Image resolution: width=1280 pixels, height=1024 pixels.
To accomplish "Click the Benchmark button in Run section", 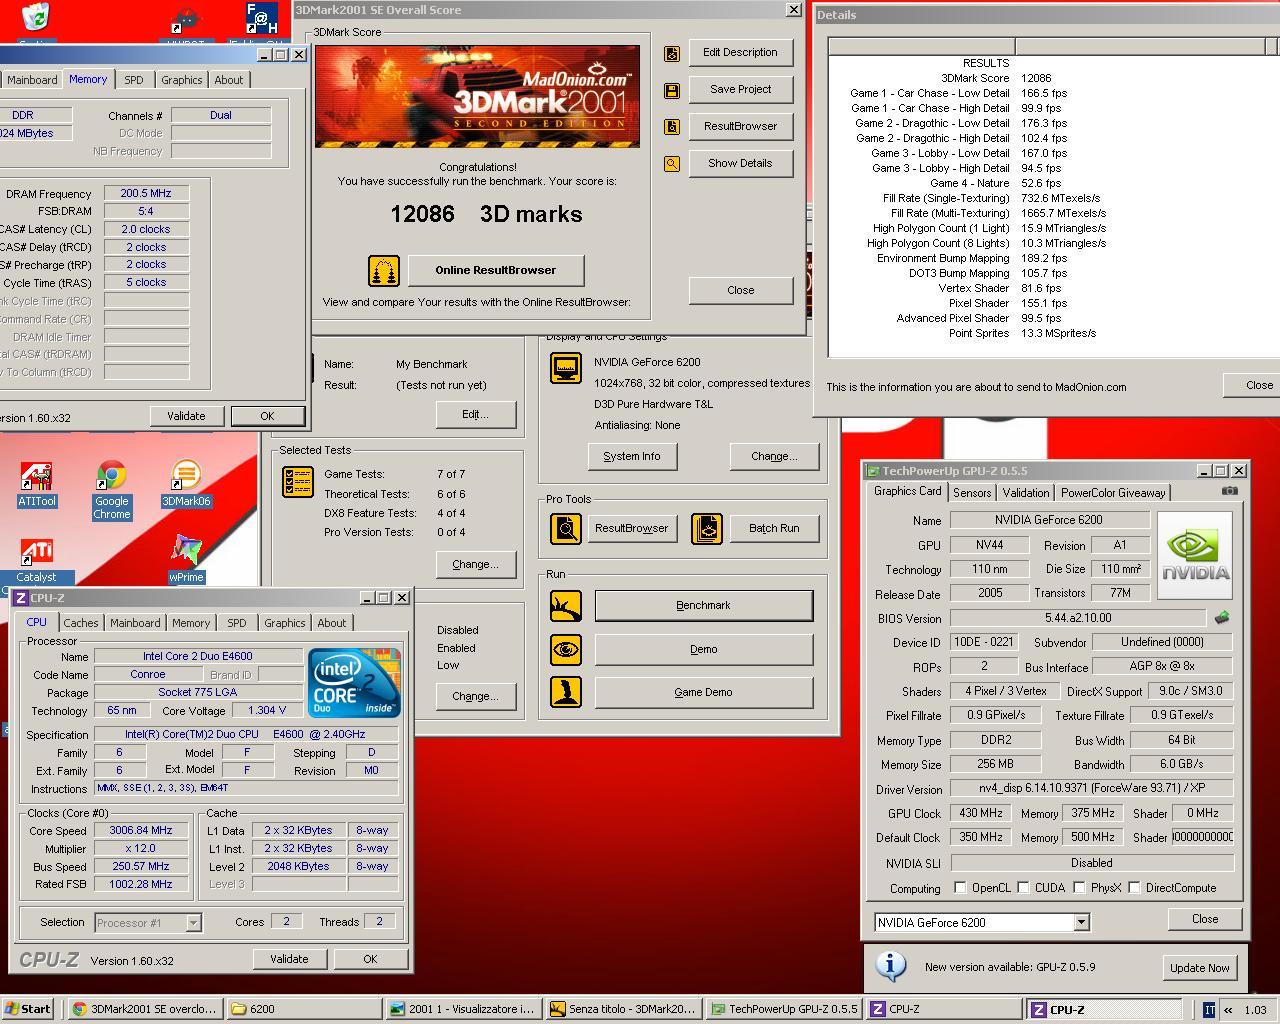I will pyautogui.click(x=704, y=605).
